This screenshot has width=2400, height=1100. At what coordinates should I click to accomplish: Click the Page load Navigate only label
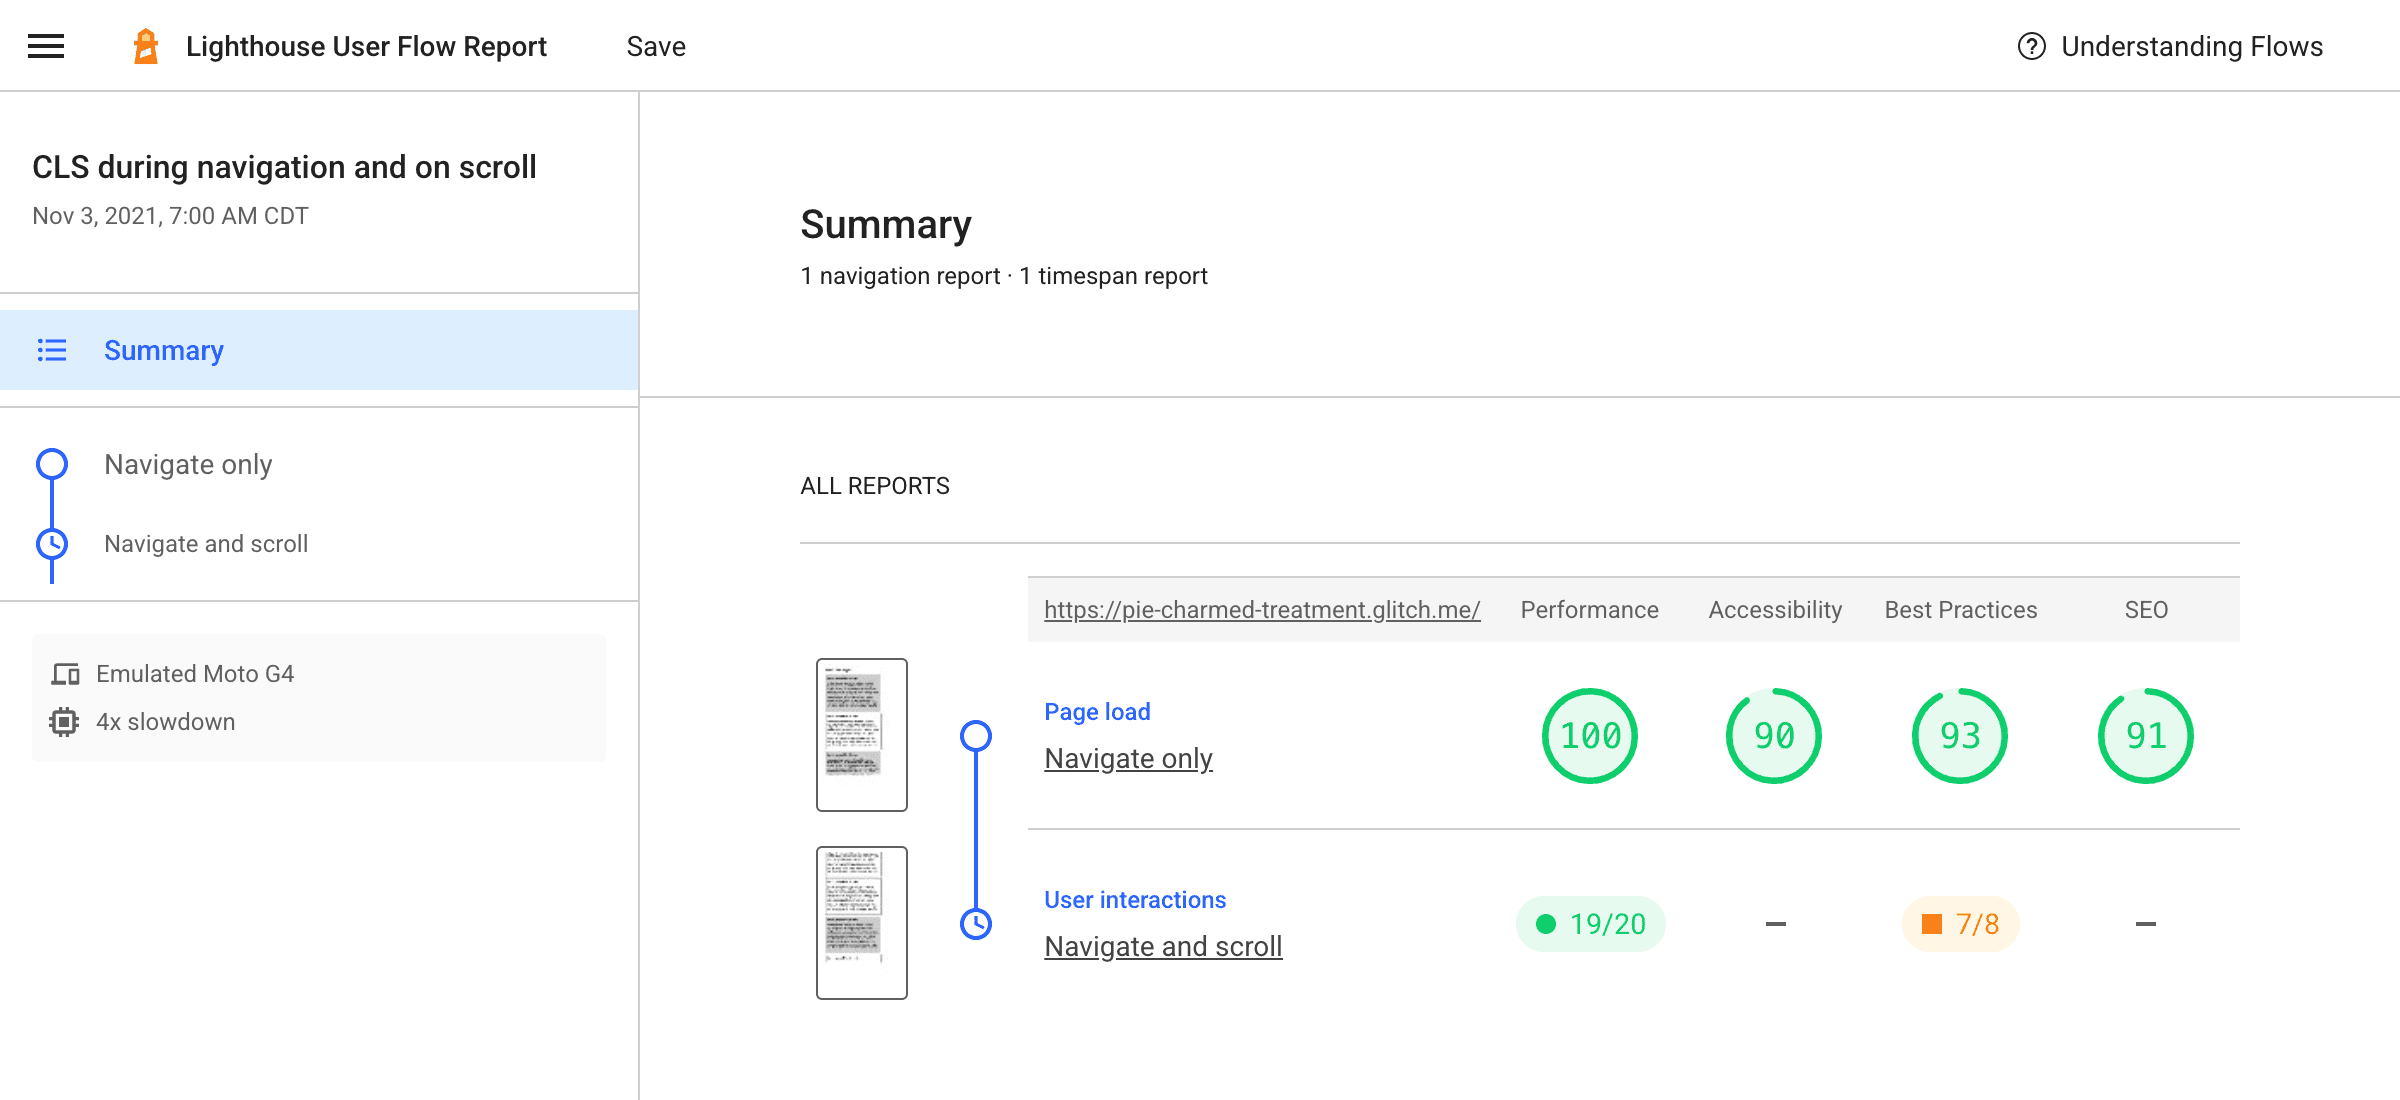click(1130, 734)
